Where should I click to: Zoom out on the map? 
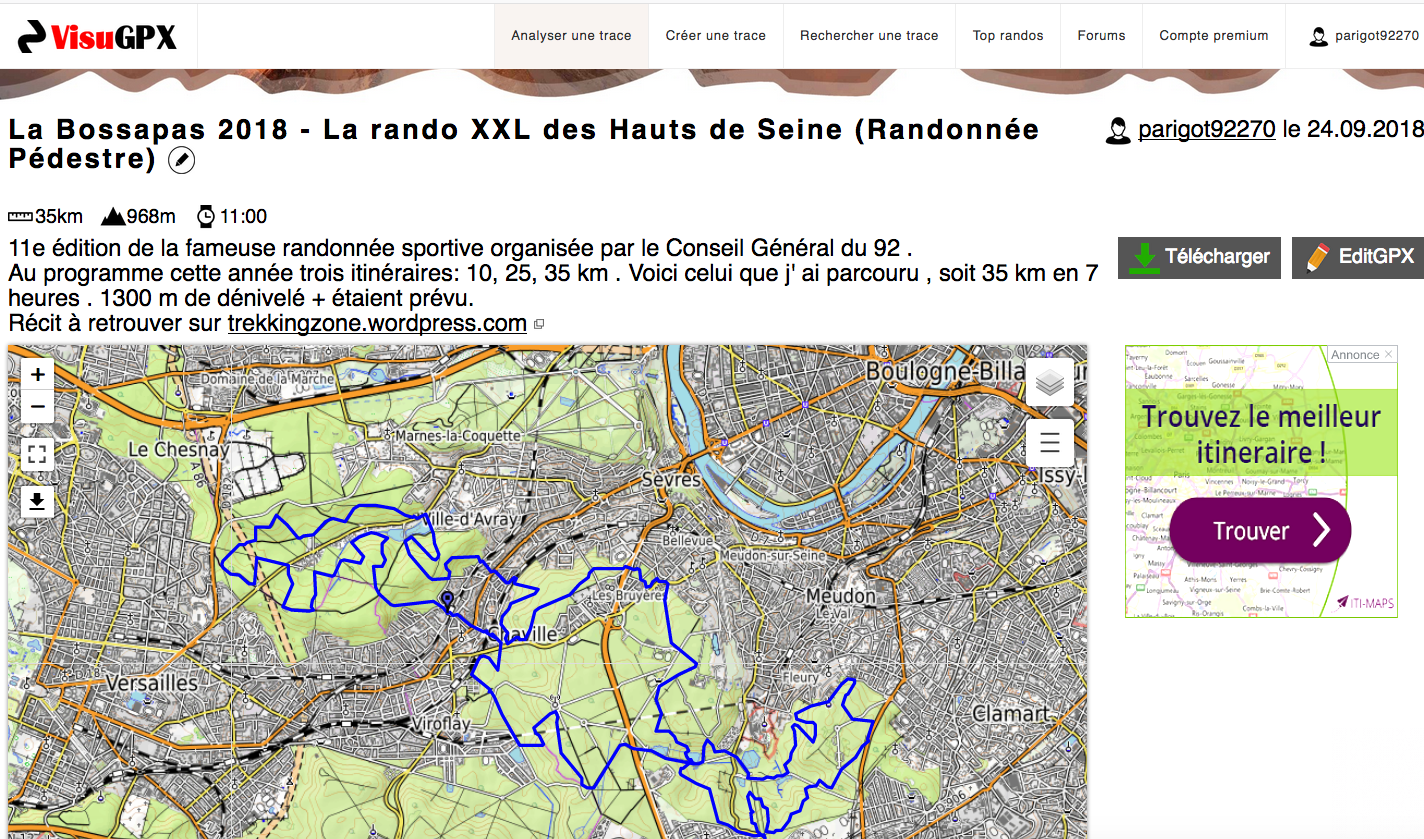[x=38, y=407]
